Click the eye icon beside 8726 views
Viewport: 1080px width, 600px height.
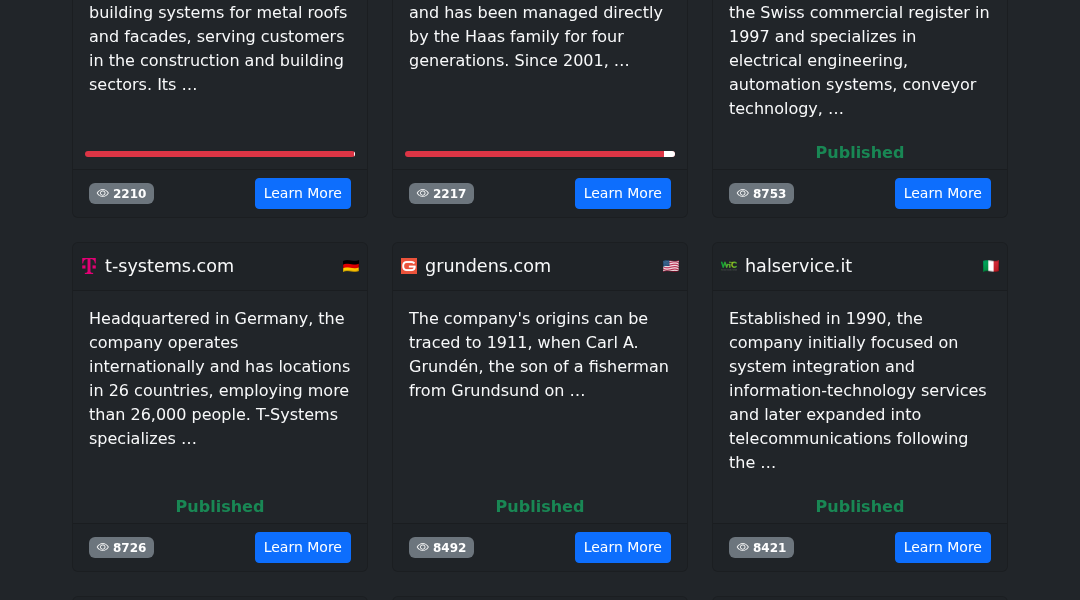click(103, 548)
